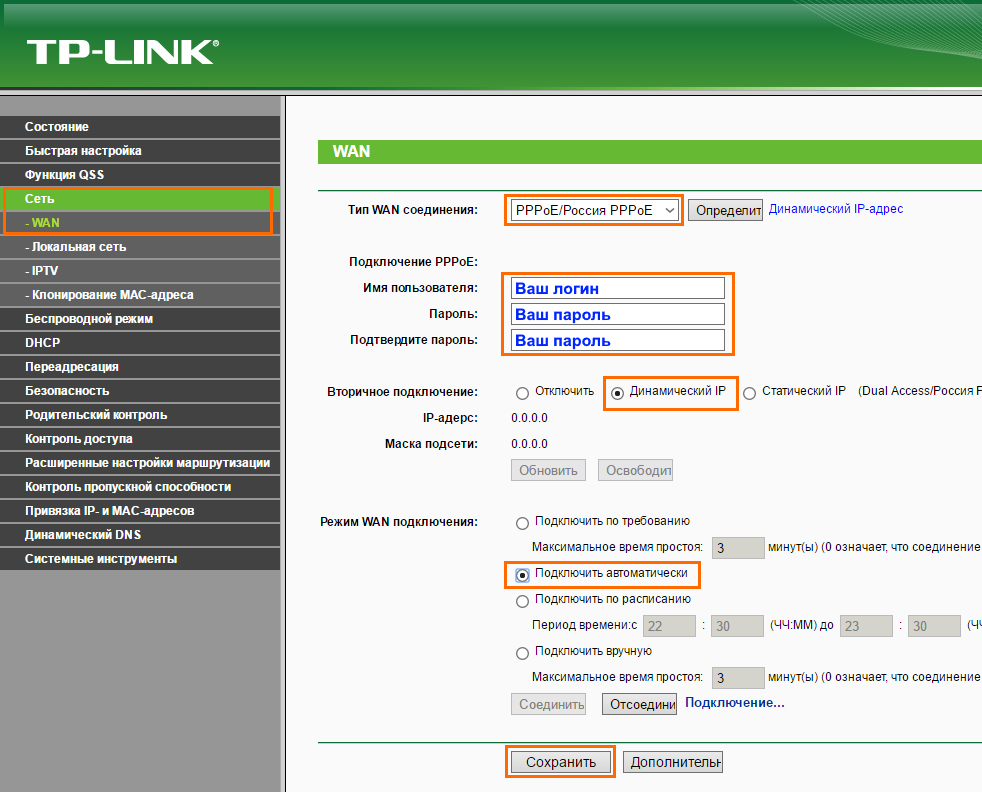Open Расширенные настройки маршрутизации section
The height and width of the screenshot is (792, 982).
140,463
